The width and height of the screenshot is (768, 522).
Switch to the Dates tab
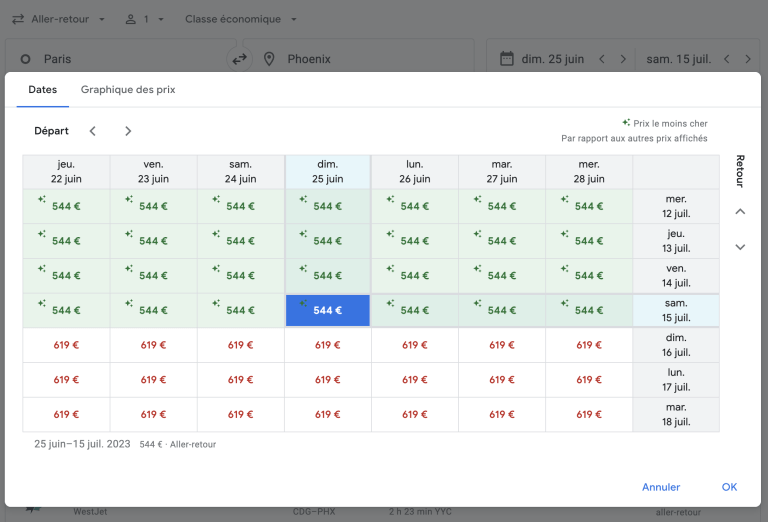pos(43,90)
